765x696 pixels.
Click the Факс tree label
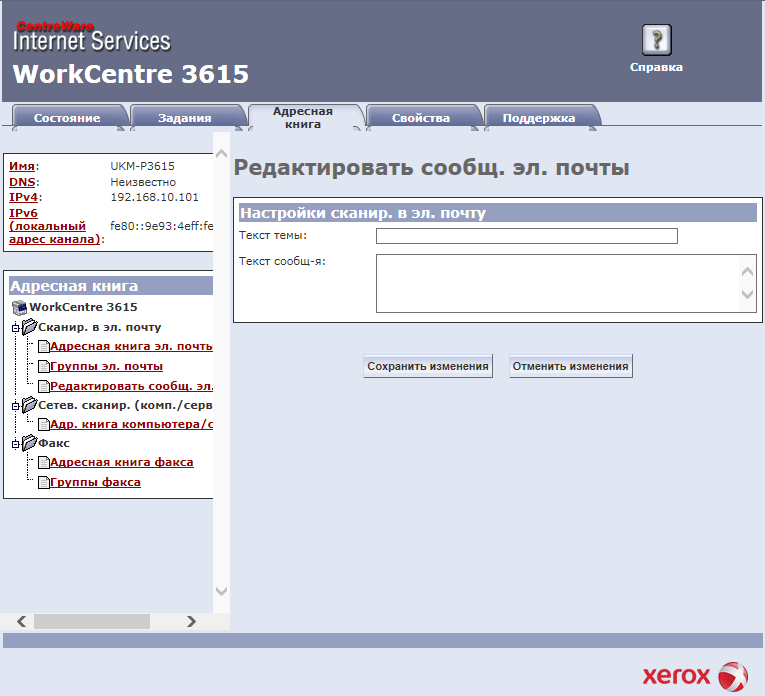pyautogui.click(x=54, y=443)
